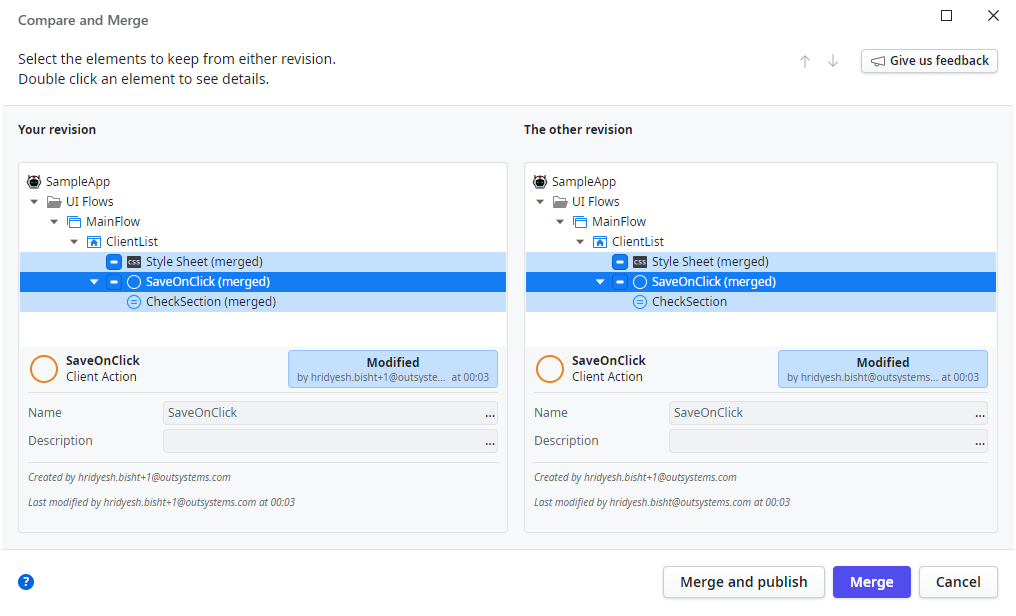The image size is (1016, 616).
Task: Toggle the SaveOnClick checkbox in the other revision
Action: [620, 281]
